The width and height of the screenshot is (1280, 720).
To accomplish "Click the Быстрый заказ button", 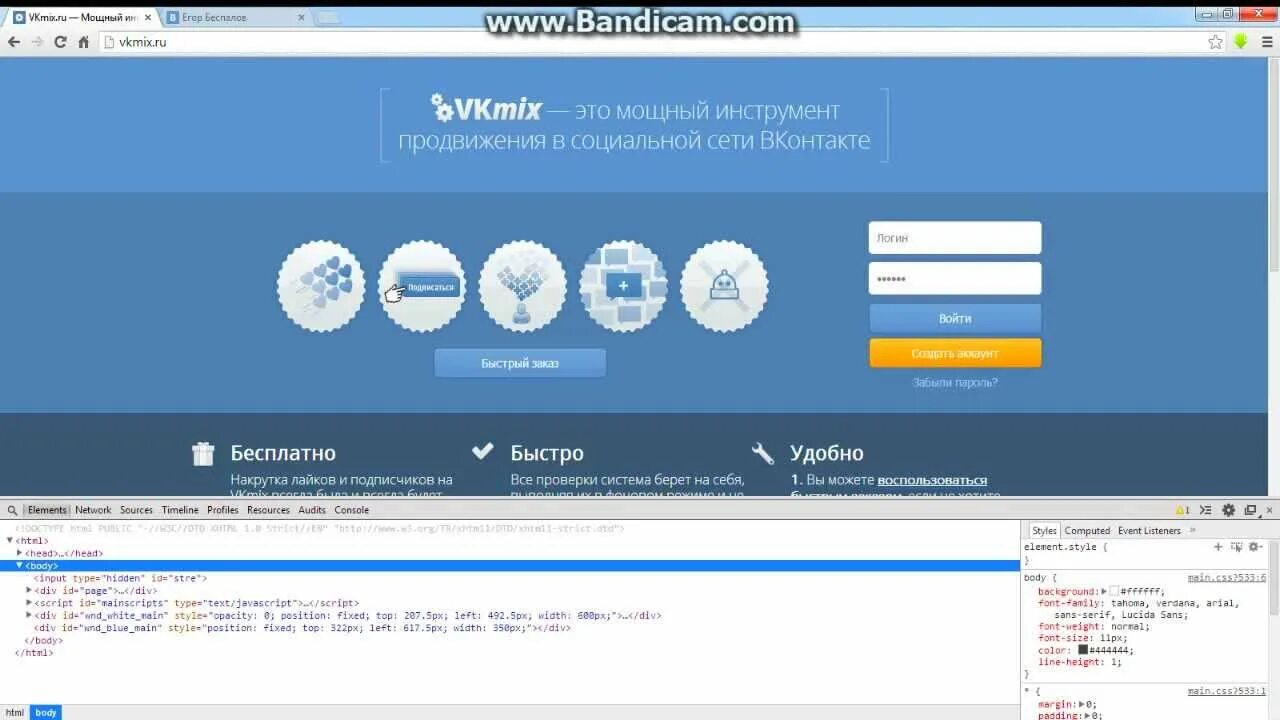I will click(x=520, y=363).
